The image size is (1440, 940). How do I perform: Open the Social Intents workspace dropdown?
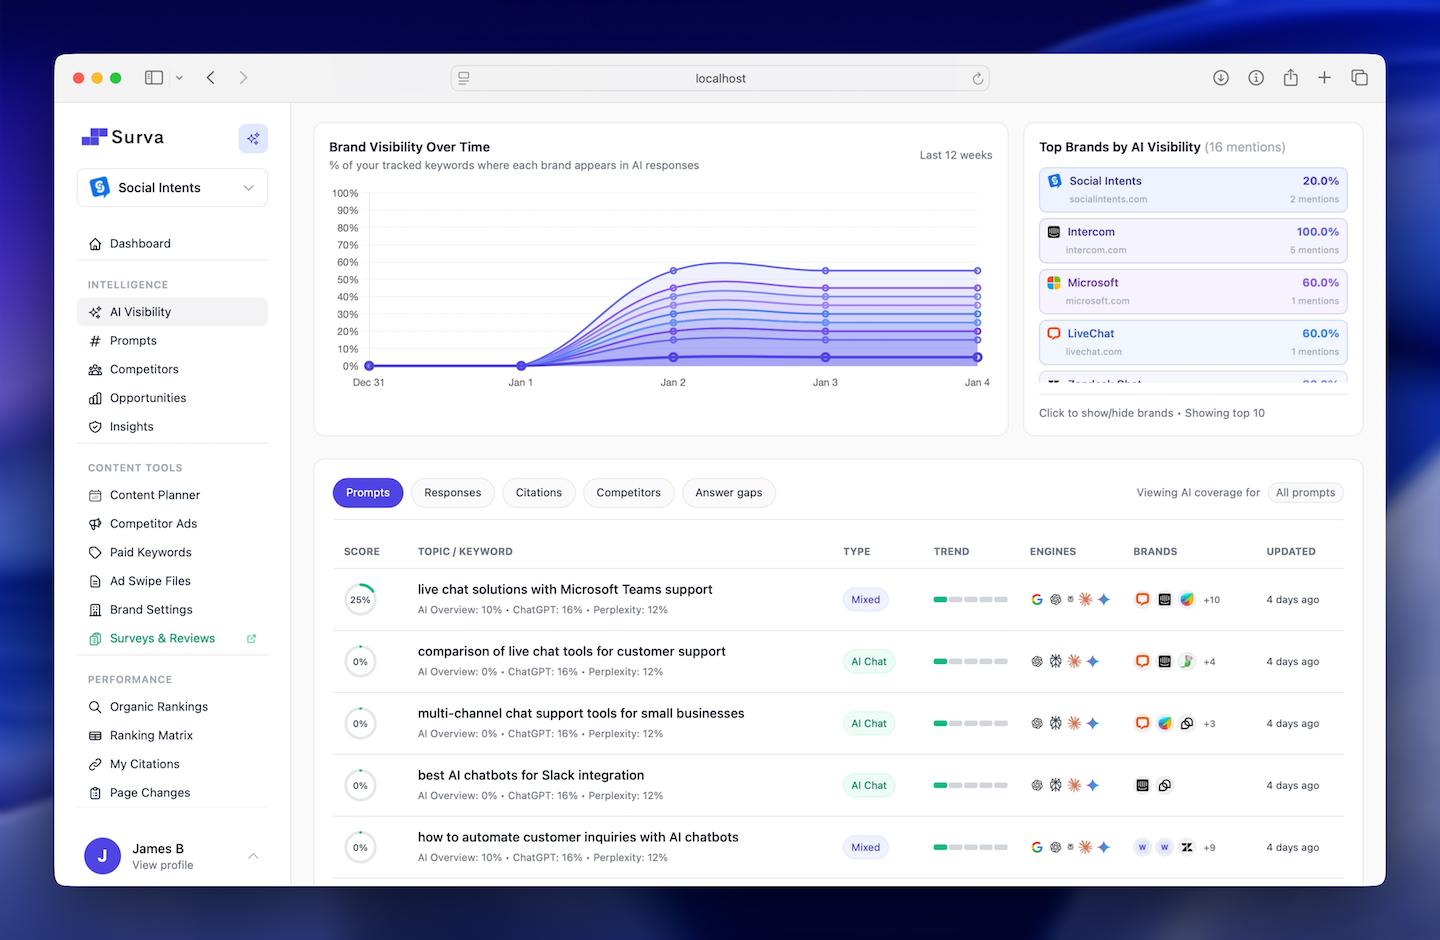[171, 187]
